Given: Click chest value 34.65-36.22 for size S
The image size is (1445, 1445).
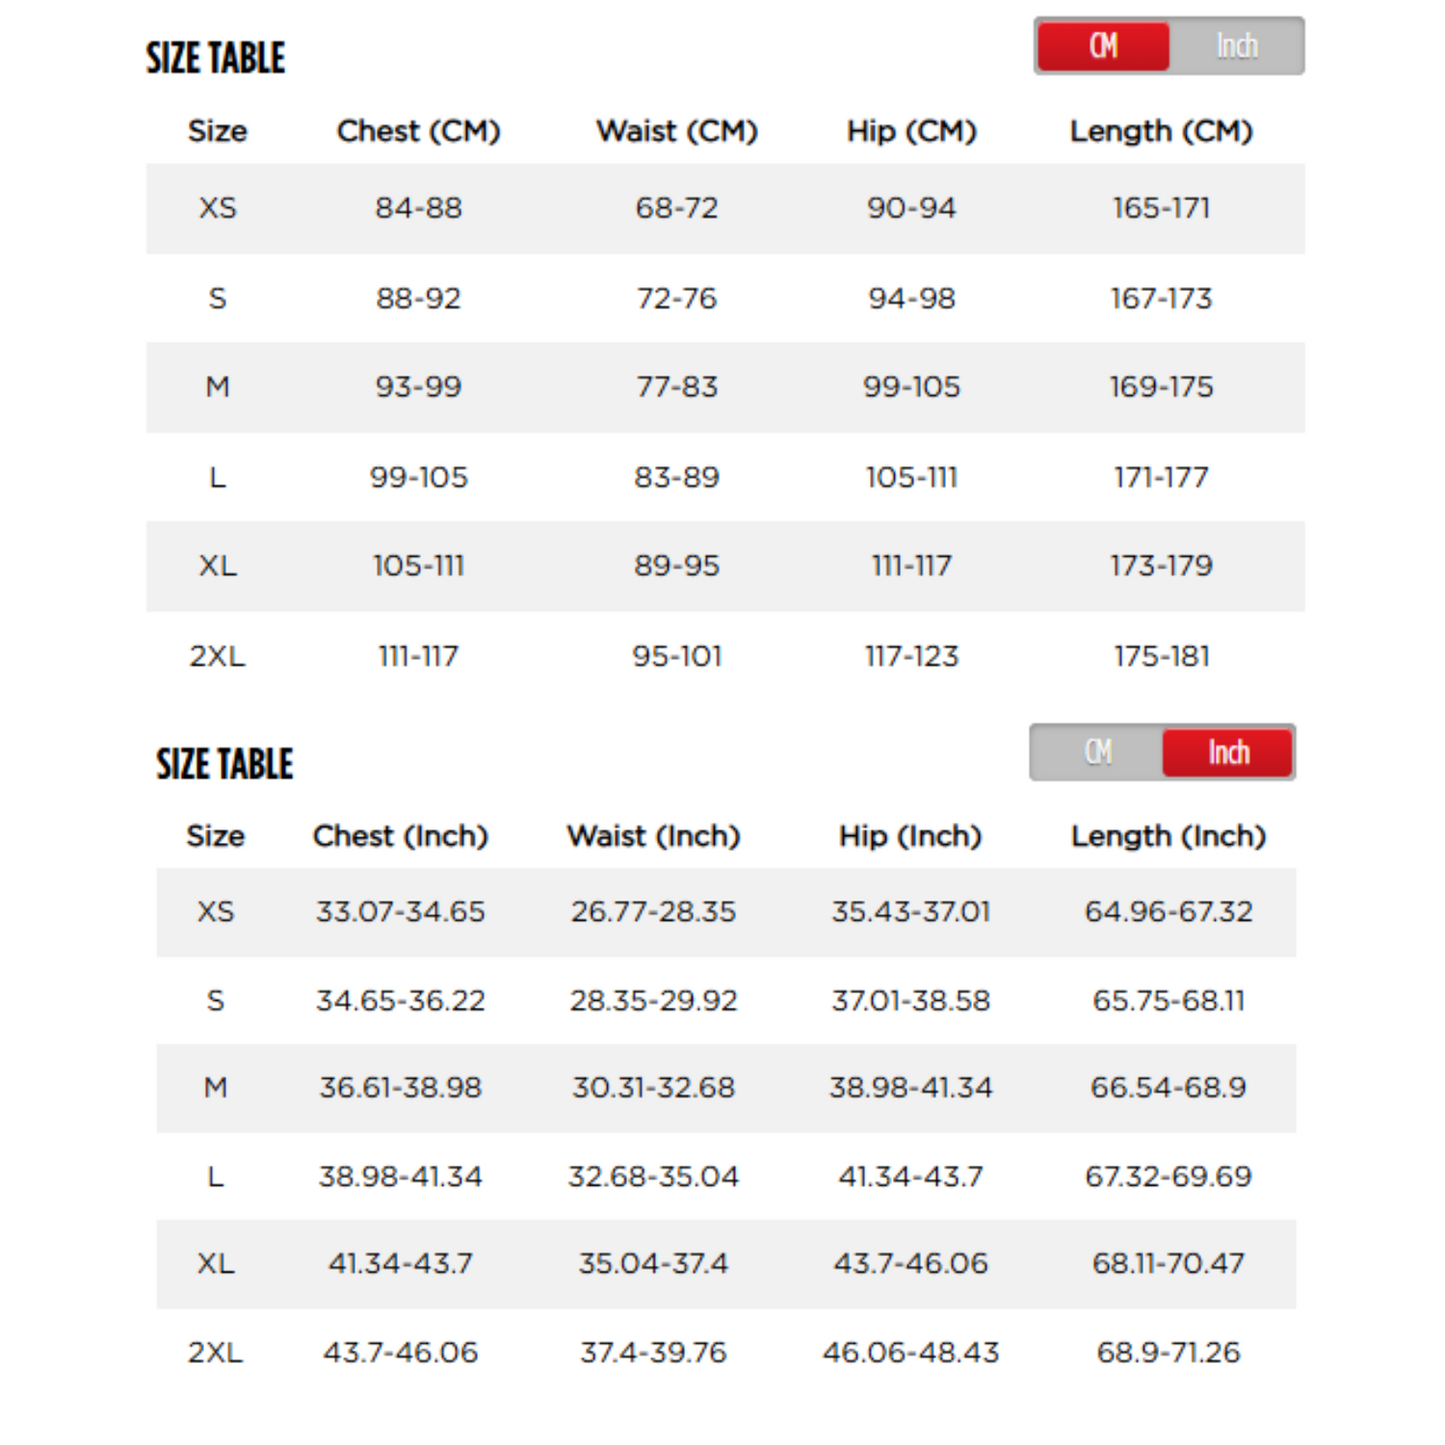Looking at the screenshot, I should [400, 1000].
